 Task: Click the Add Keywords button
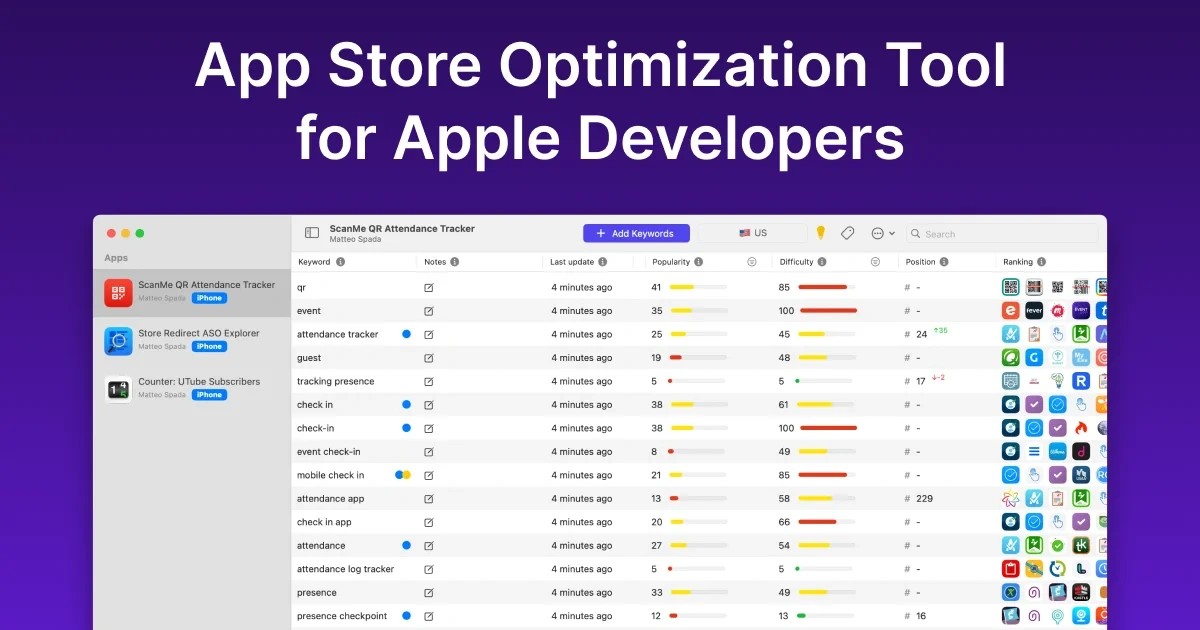tap(636, 232)
